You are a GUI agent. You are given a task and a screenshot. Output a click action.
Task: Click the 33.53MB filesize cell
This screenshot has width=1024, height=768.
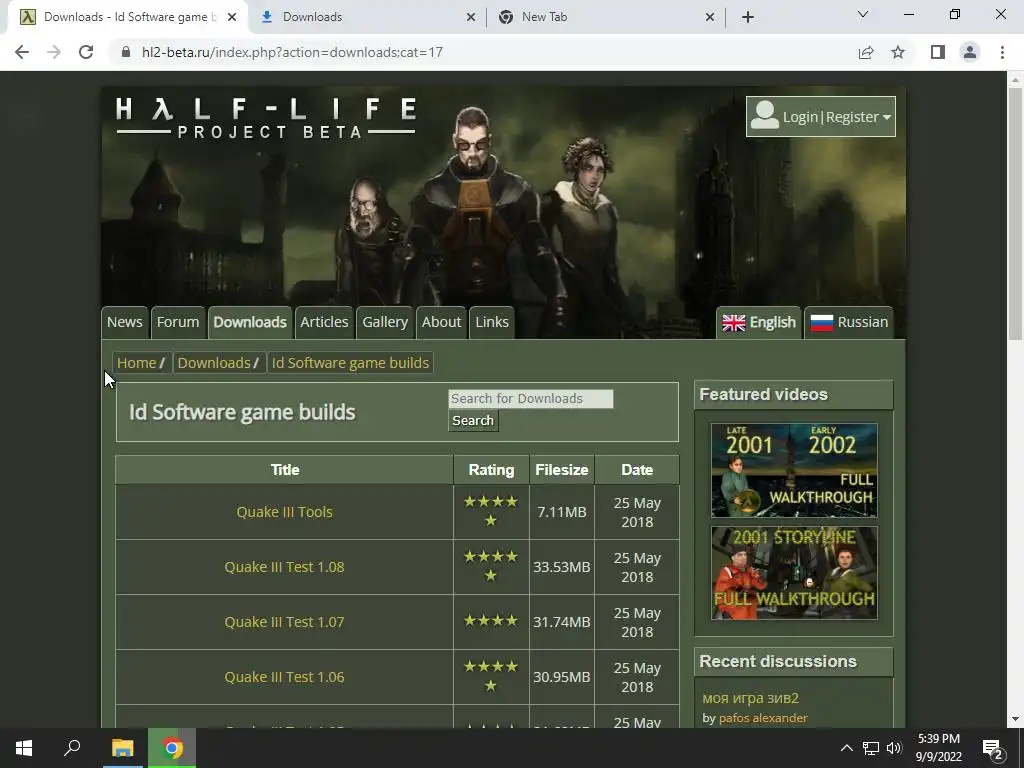562,567
